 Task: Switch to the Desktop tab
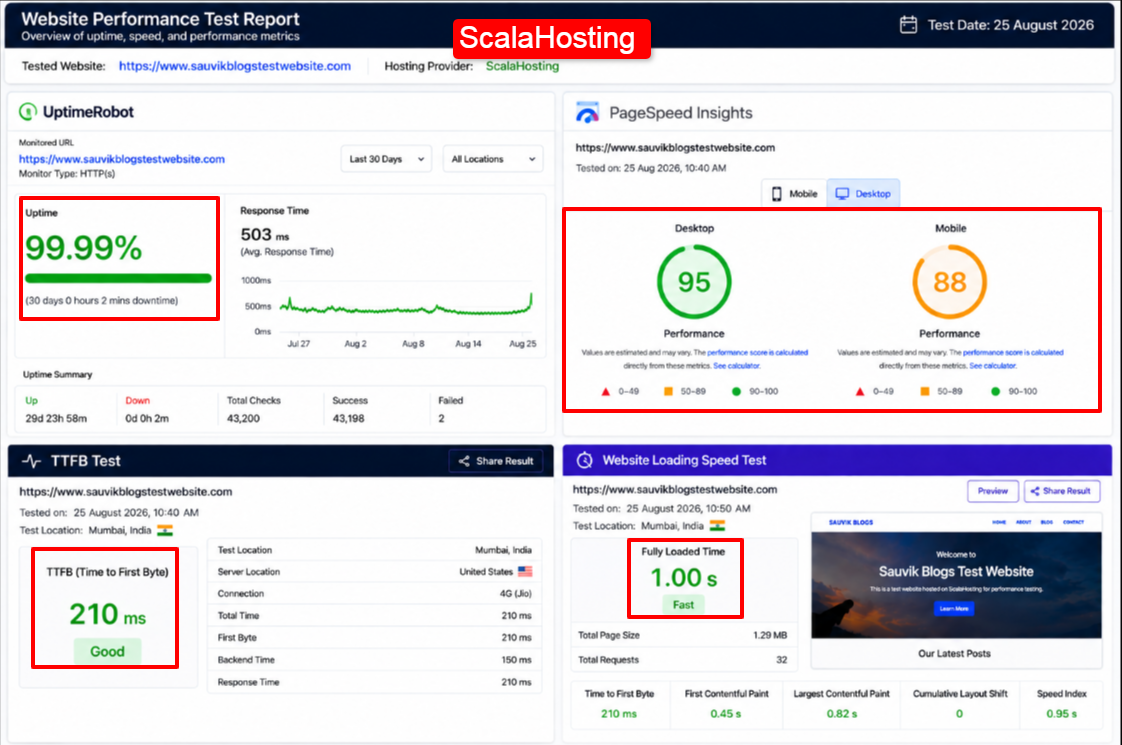coord(864,194)
